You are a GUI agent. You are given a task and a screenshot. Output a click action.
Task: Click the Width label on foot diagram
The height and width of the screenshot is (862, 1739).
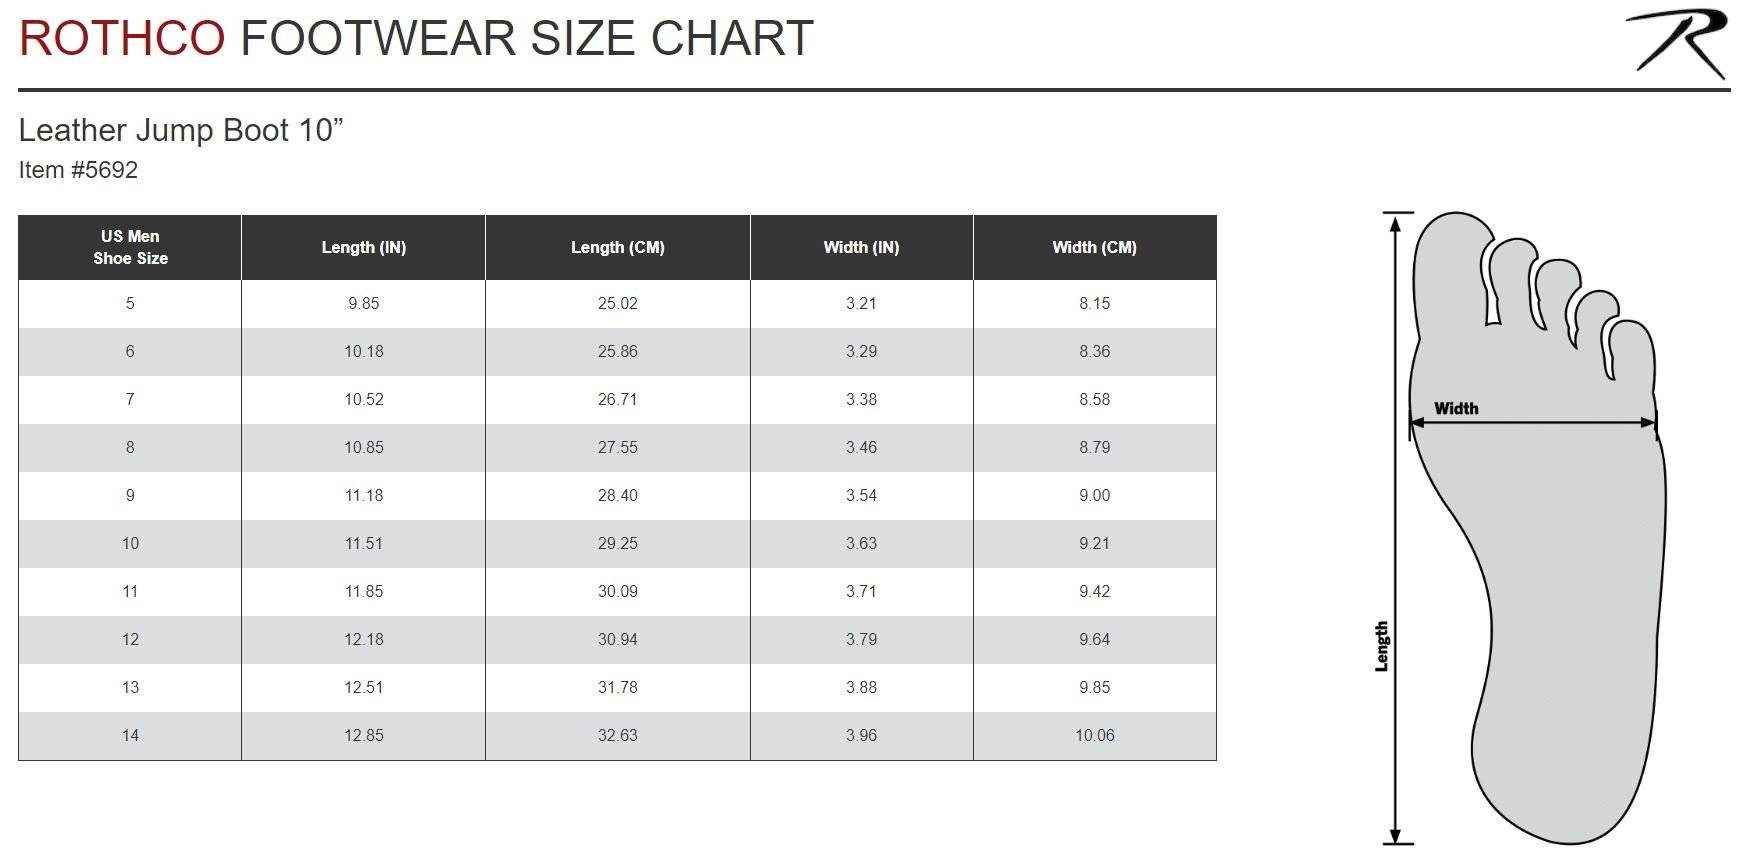pos(1456,408)
